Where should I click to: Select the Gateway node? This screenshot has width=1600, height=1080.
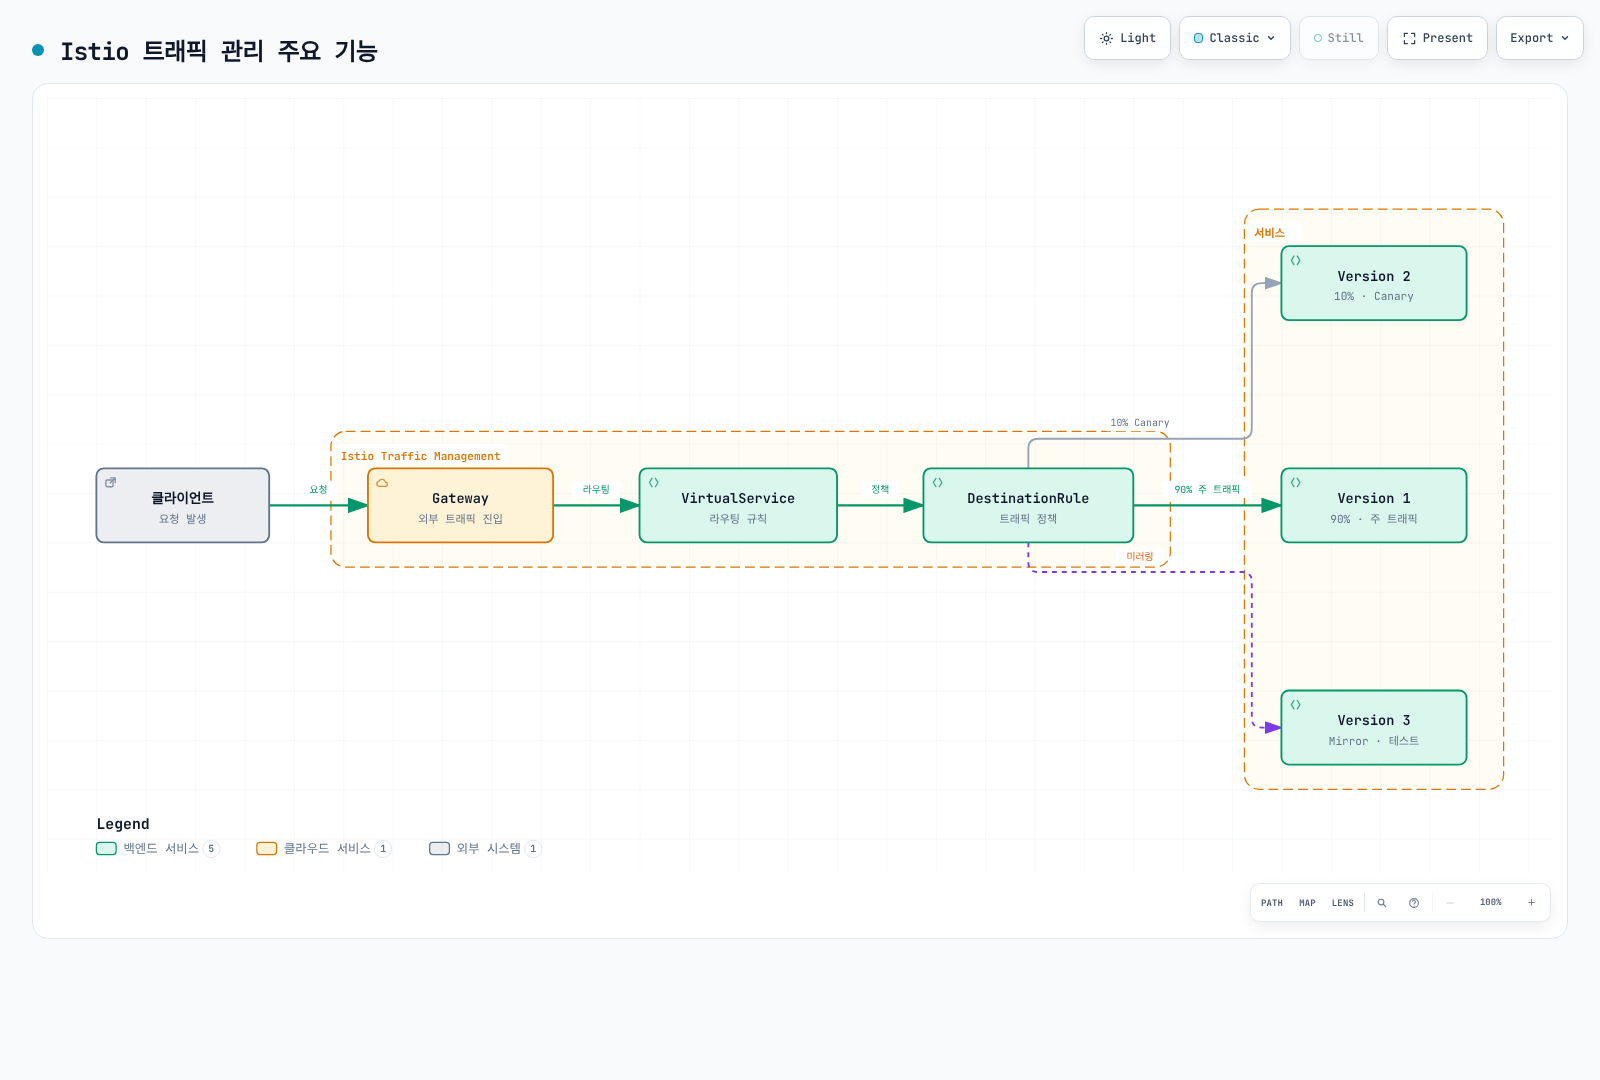click(x=461, y=506)
